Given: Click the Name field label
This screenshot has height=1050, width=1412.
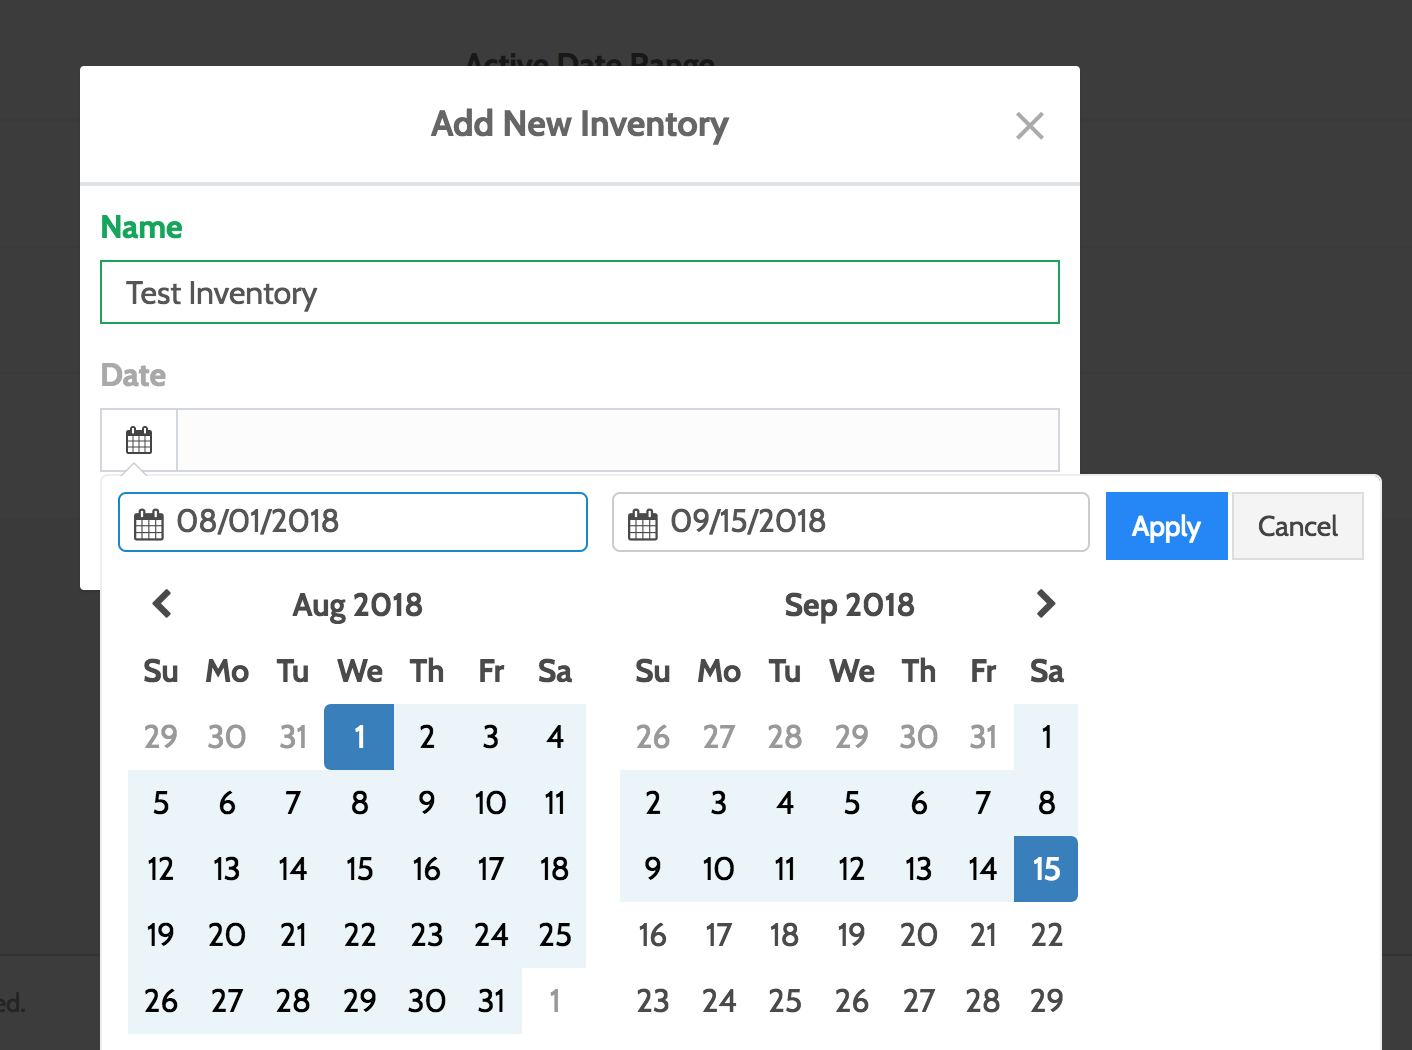Looking at the screenshot, I should pos(141,227).
